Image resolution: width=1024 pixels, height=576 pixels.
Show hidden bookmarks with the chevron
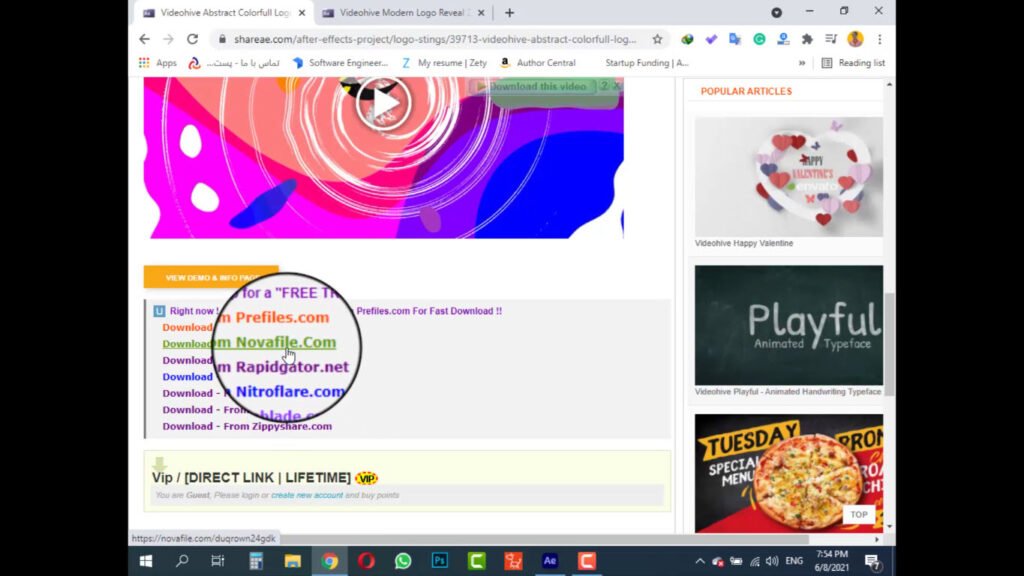[x=801, y=63]
